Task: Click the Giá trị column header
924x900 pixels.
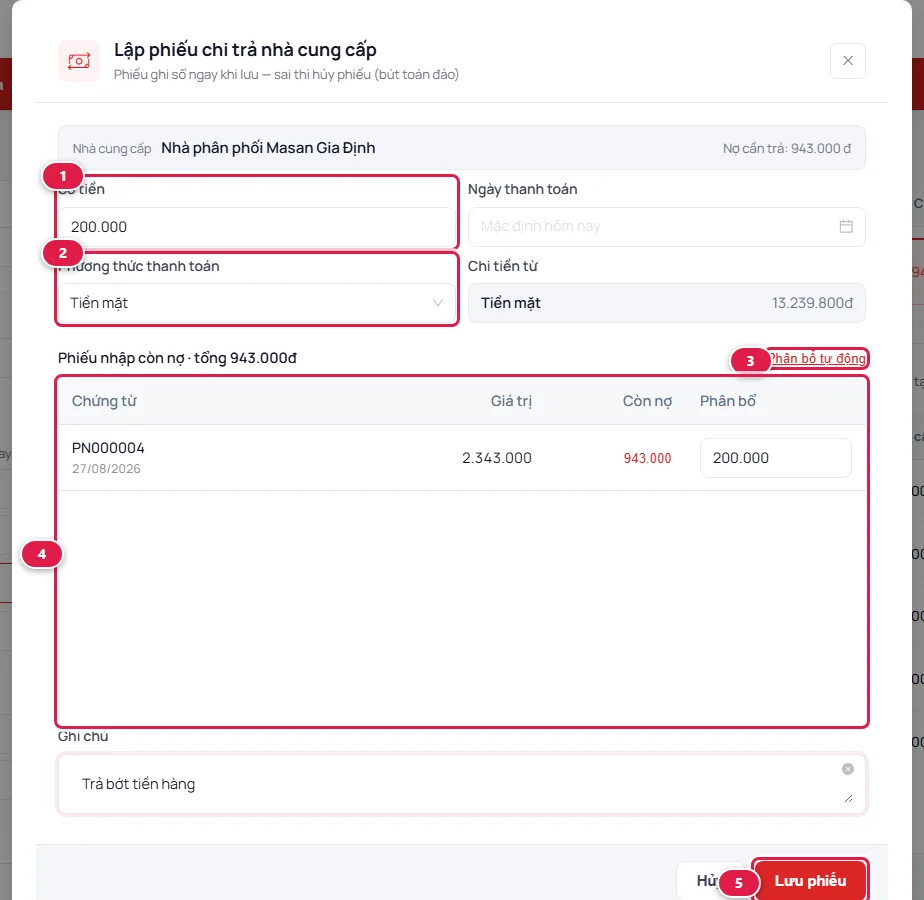Action: point(511,401)
